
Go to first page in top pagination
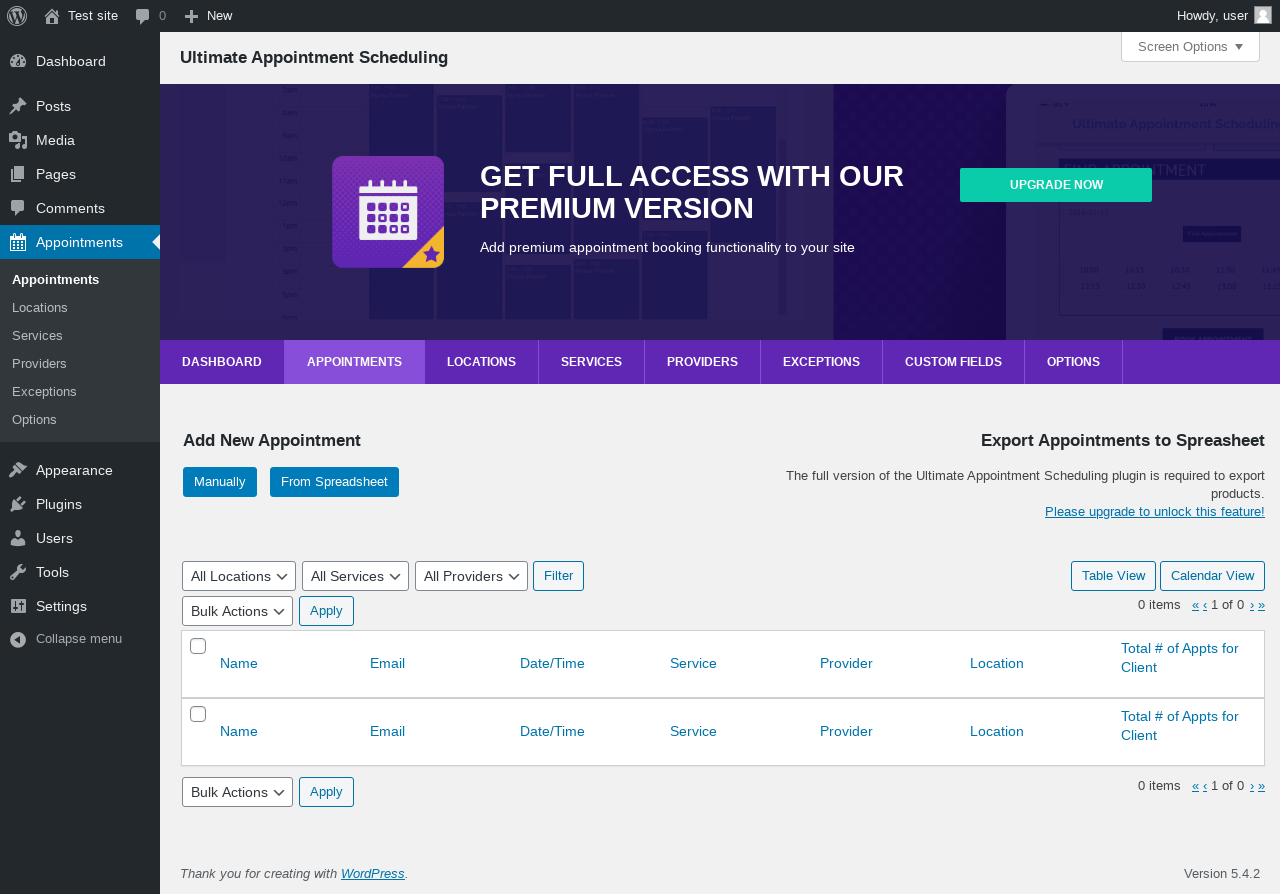click(x=1196, y=605)
